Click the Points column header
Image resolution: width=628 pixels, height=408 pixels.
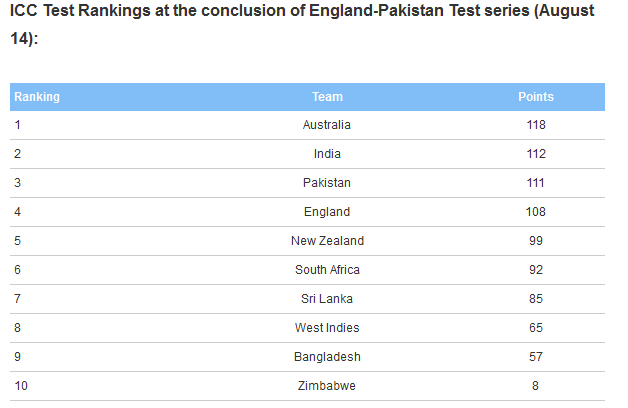click(x=535, y=97)
